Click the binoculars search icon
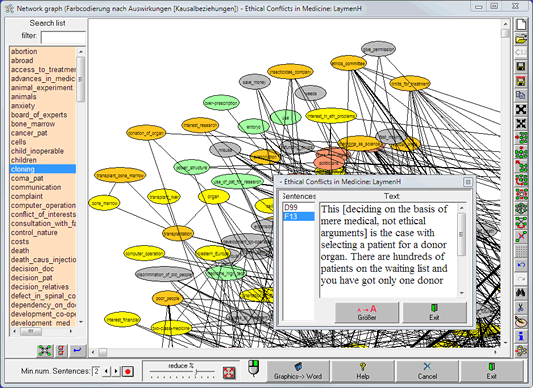 (521, 292)
